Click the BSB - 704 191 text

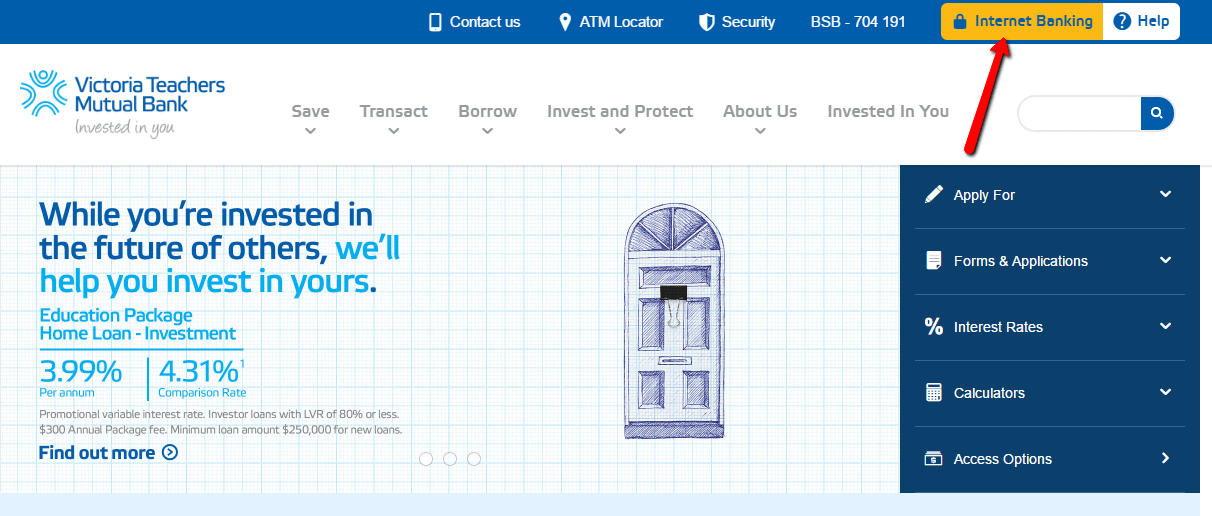858,22
